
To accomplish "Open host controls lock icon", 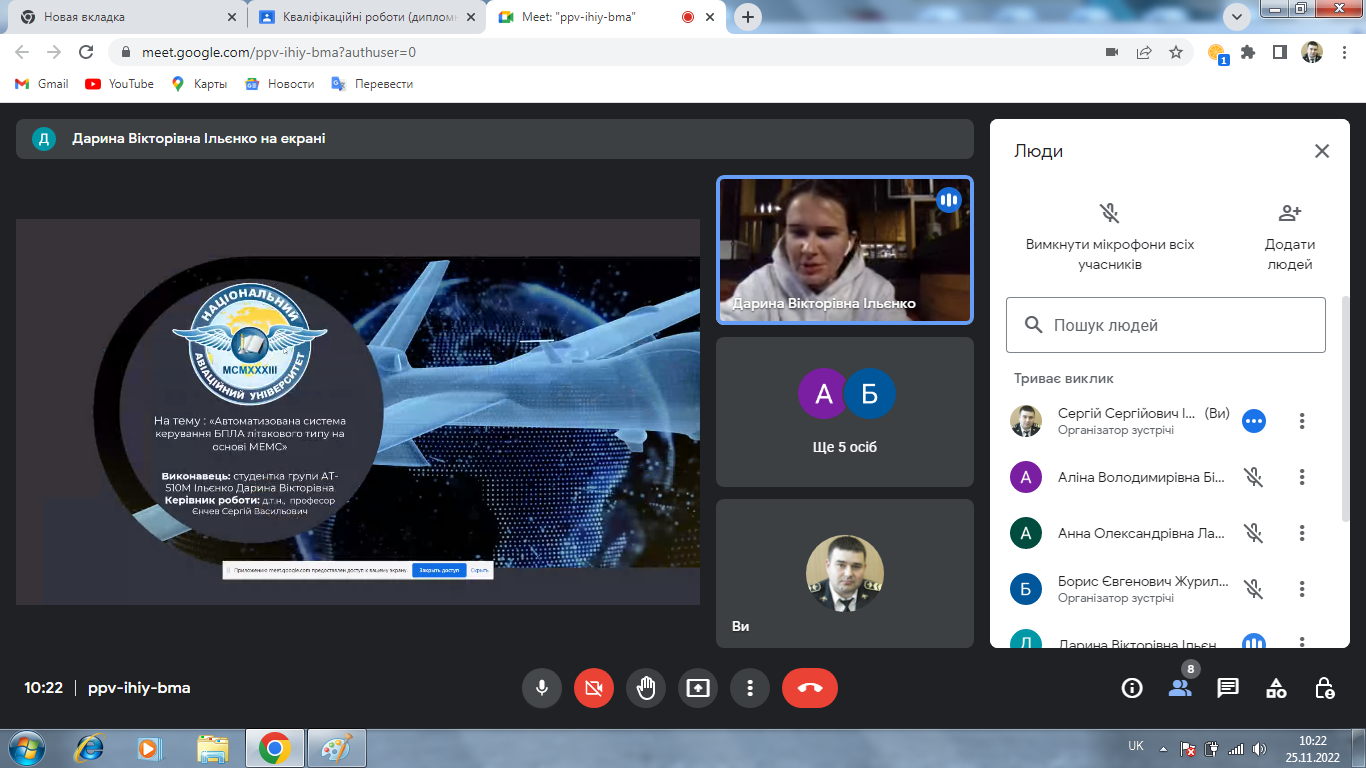I will coord(1324,688).
